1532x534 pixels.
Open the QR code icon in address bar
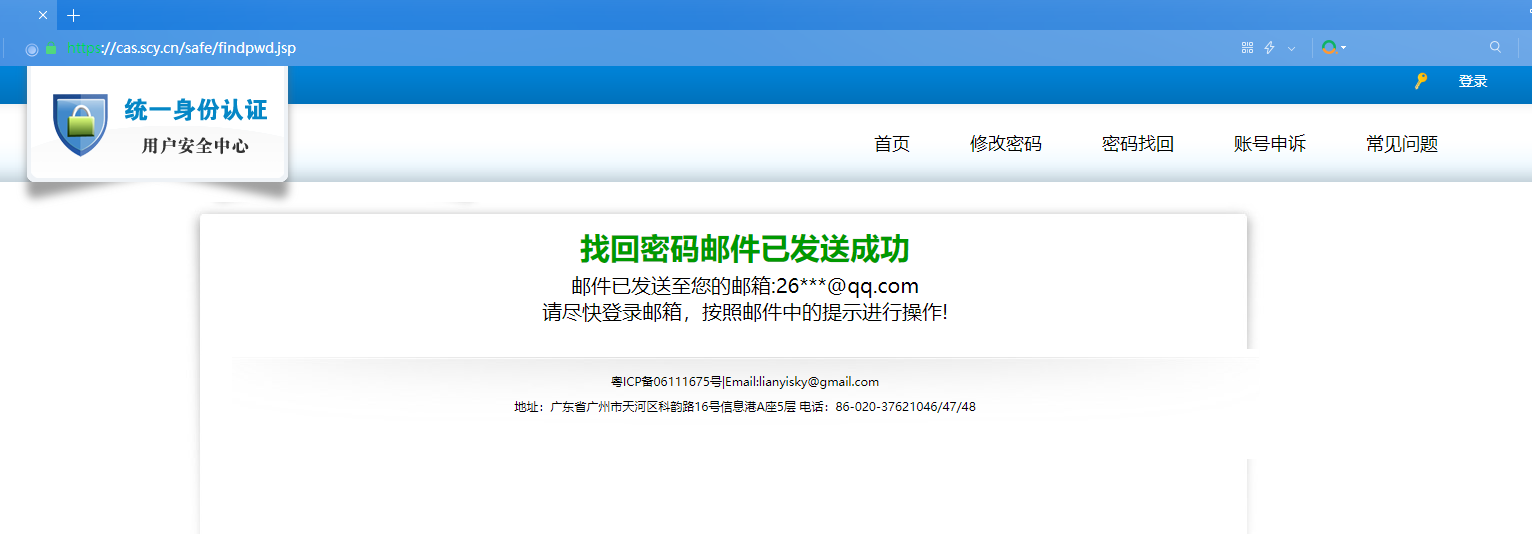tap(1247, 47)
